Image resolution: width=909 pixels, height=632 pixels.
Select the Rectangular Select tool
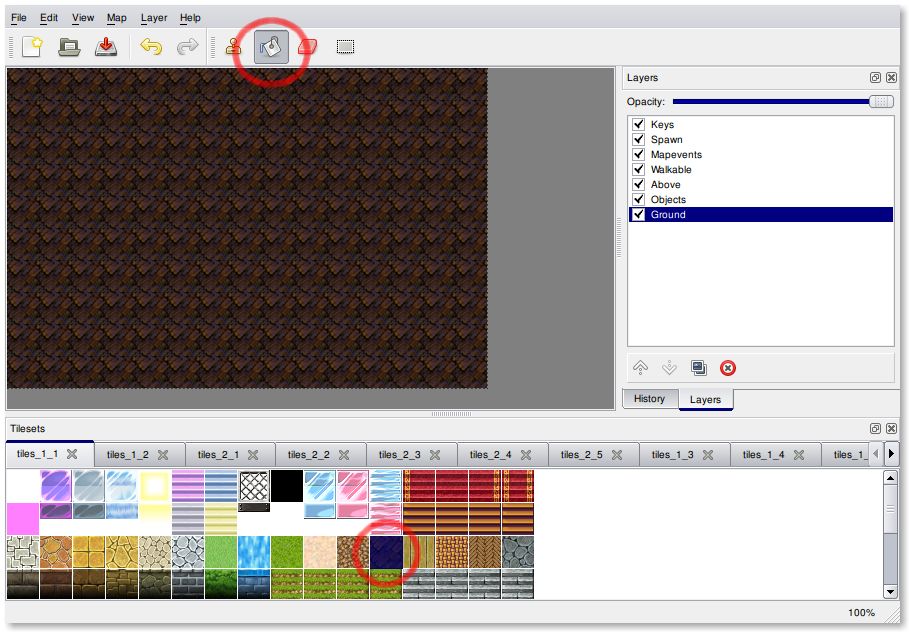(345, 47)
